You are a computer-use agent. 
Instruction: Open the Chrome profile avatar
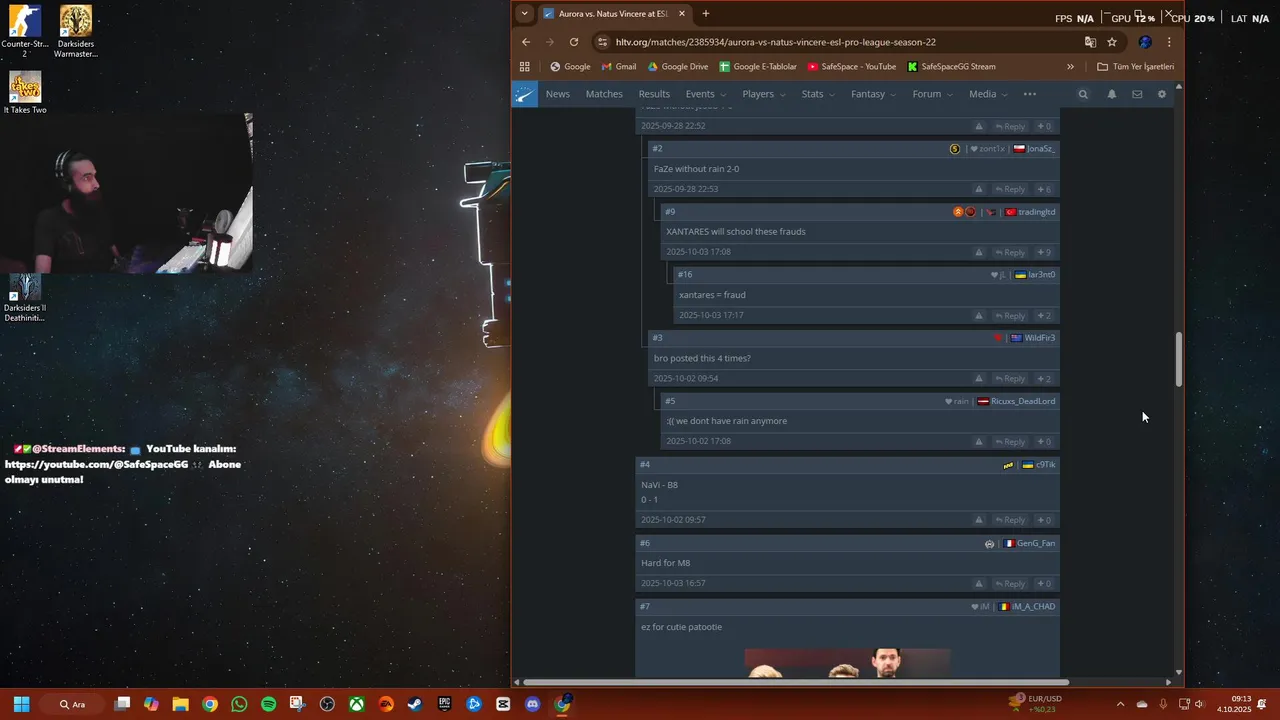pyautogui.click(x=1145, y=42)
